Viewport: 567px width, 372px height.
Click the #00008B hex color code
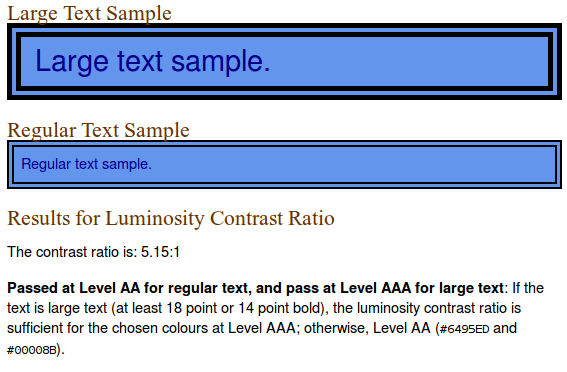tap(32, 350)
